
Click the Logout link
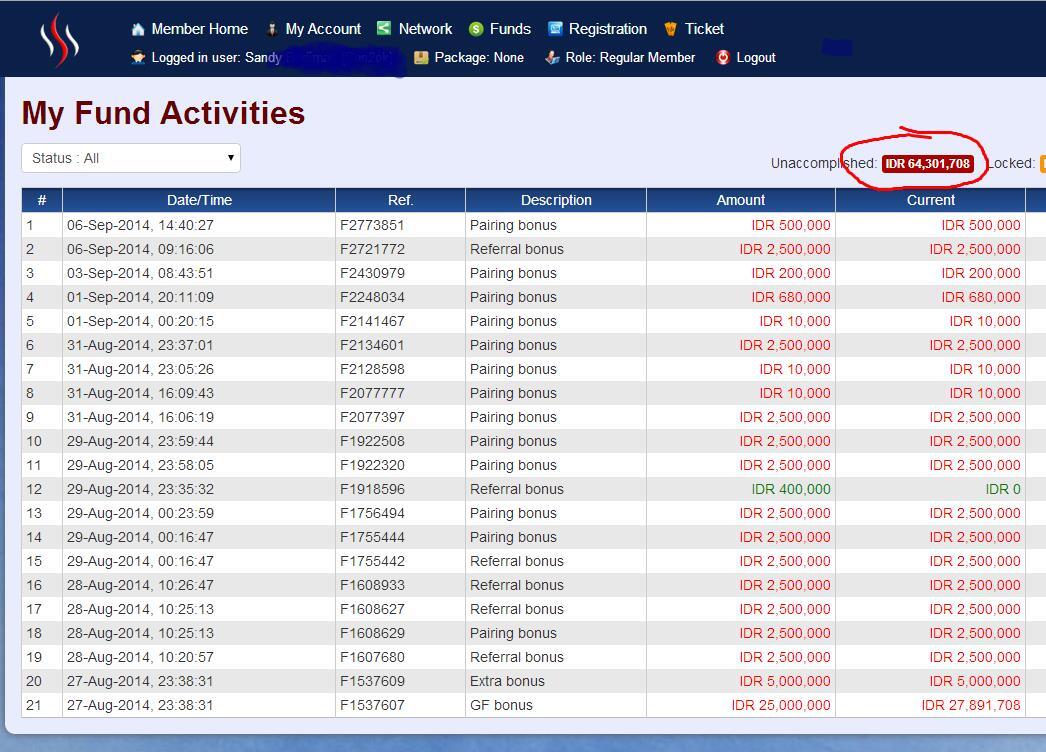click(756, 57)
